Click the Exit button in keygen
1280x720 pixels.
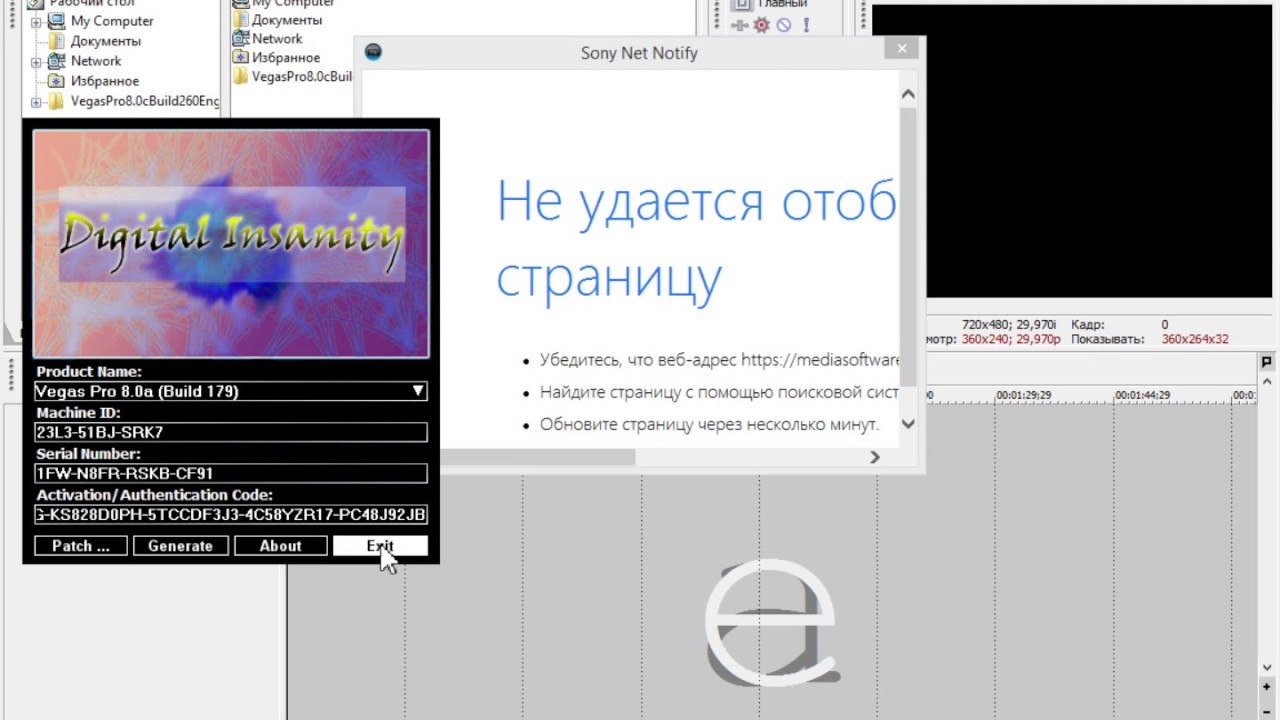point(380,546)
